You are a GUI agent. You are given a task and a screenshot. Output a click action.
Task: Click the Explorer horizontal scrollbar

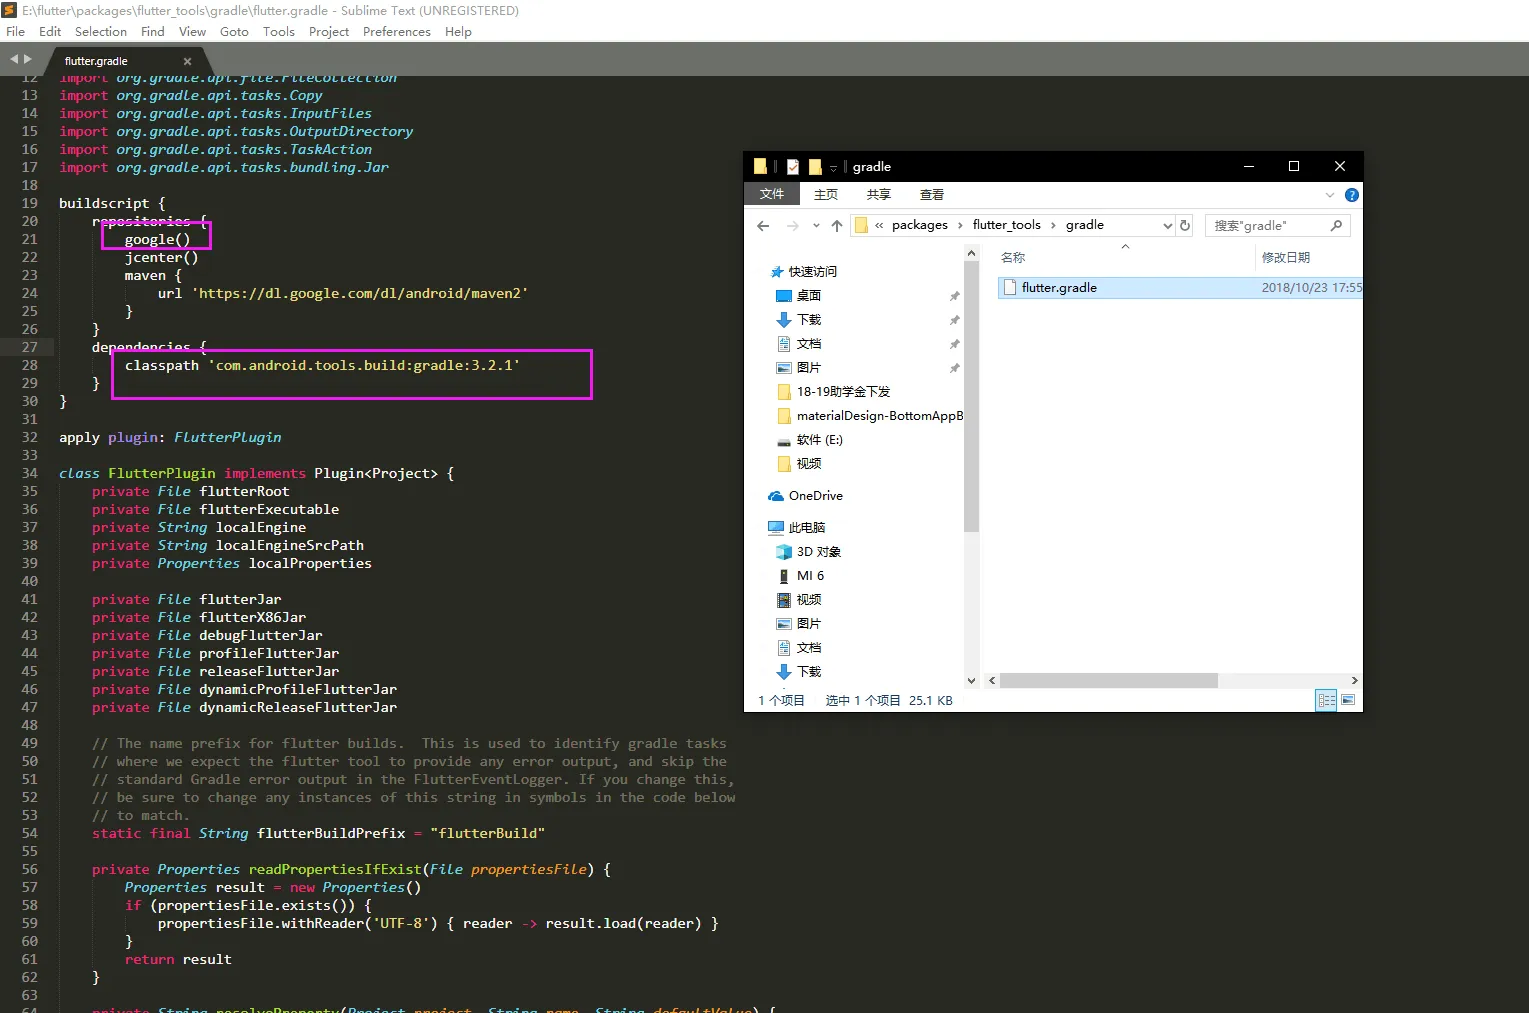1108,681
